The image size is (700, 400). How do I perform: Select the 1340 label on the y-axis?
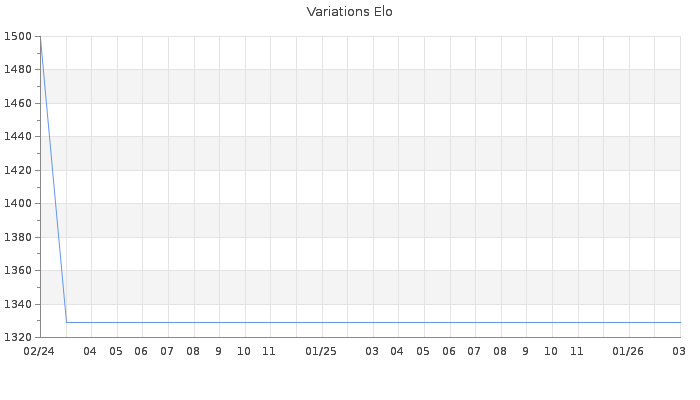click(18, 304)
